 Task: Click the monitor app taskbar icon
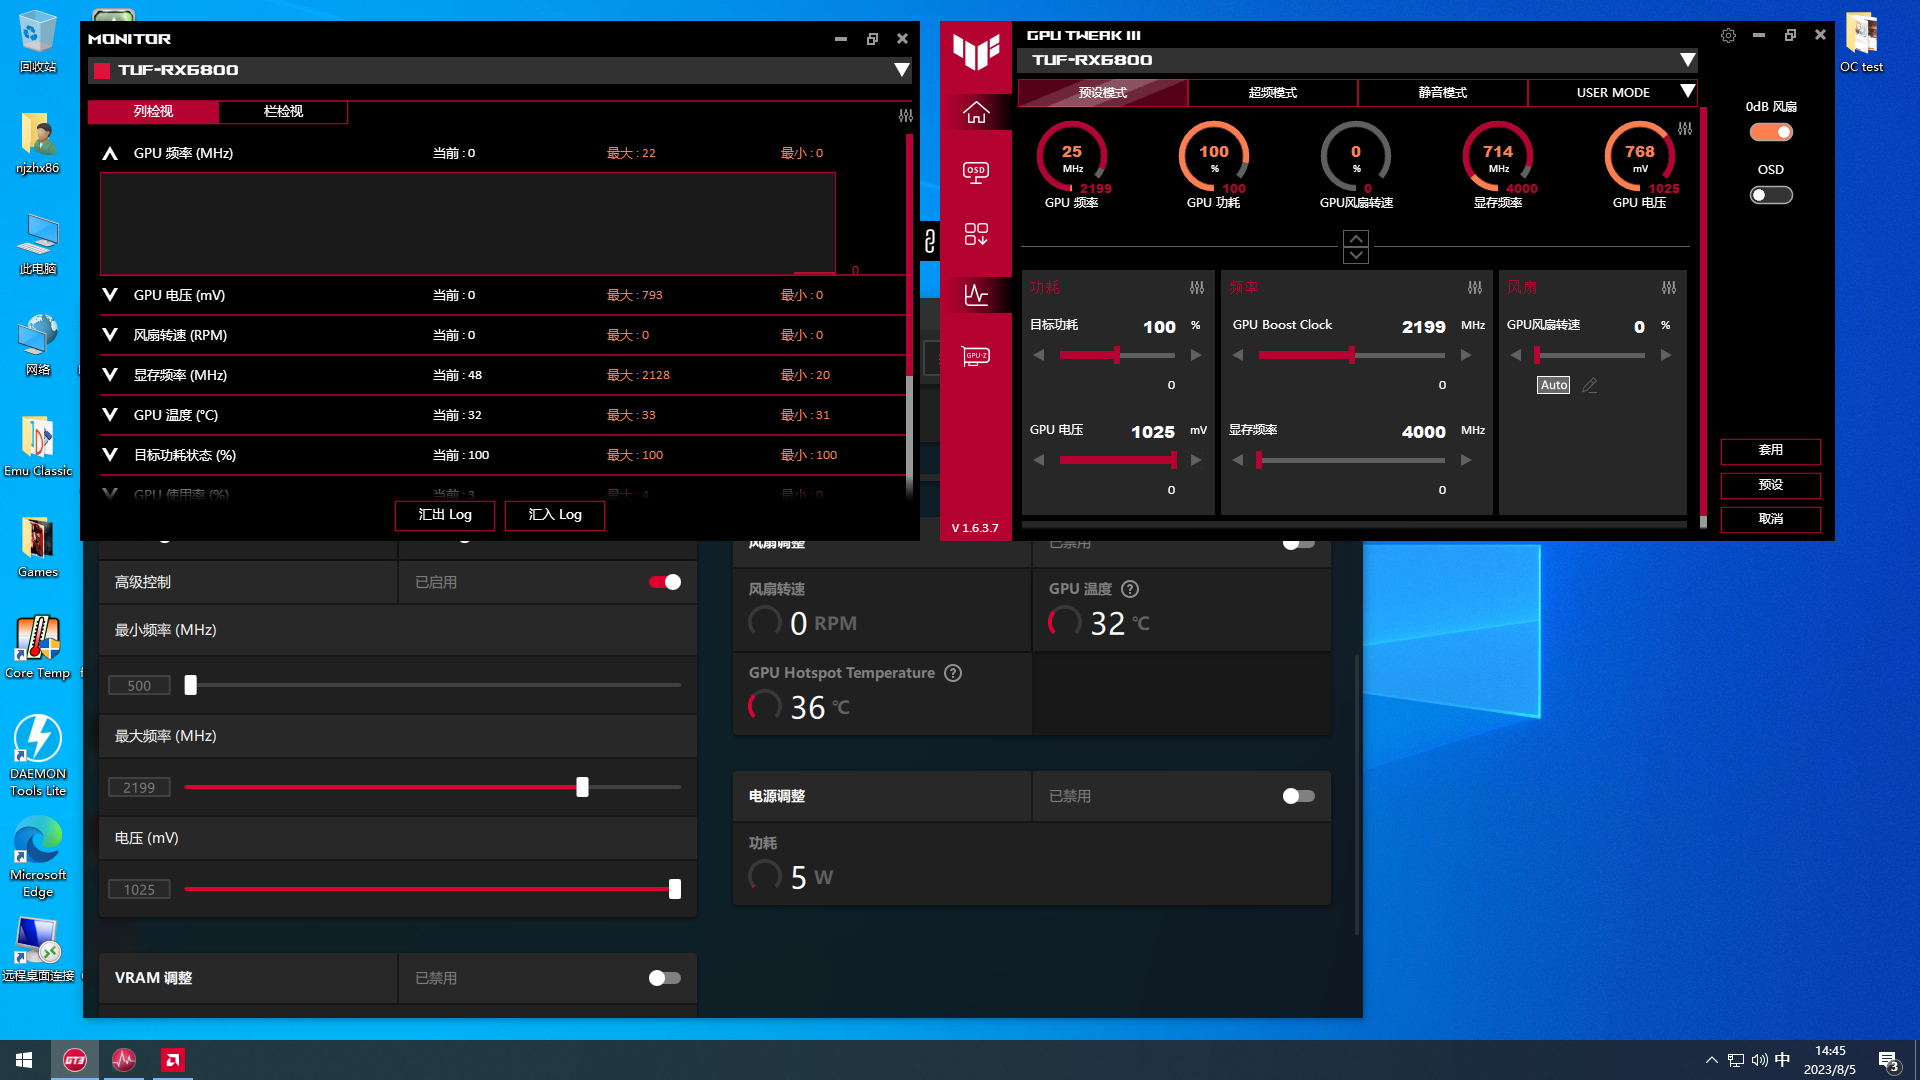[x=124, y=1060]
